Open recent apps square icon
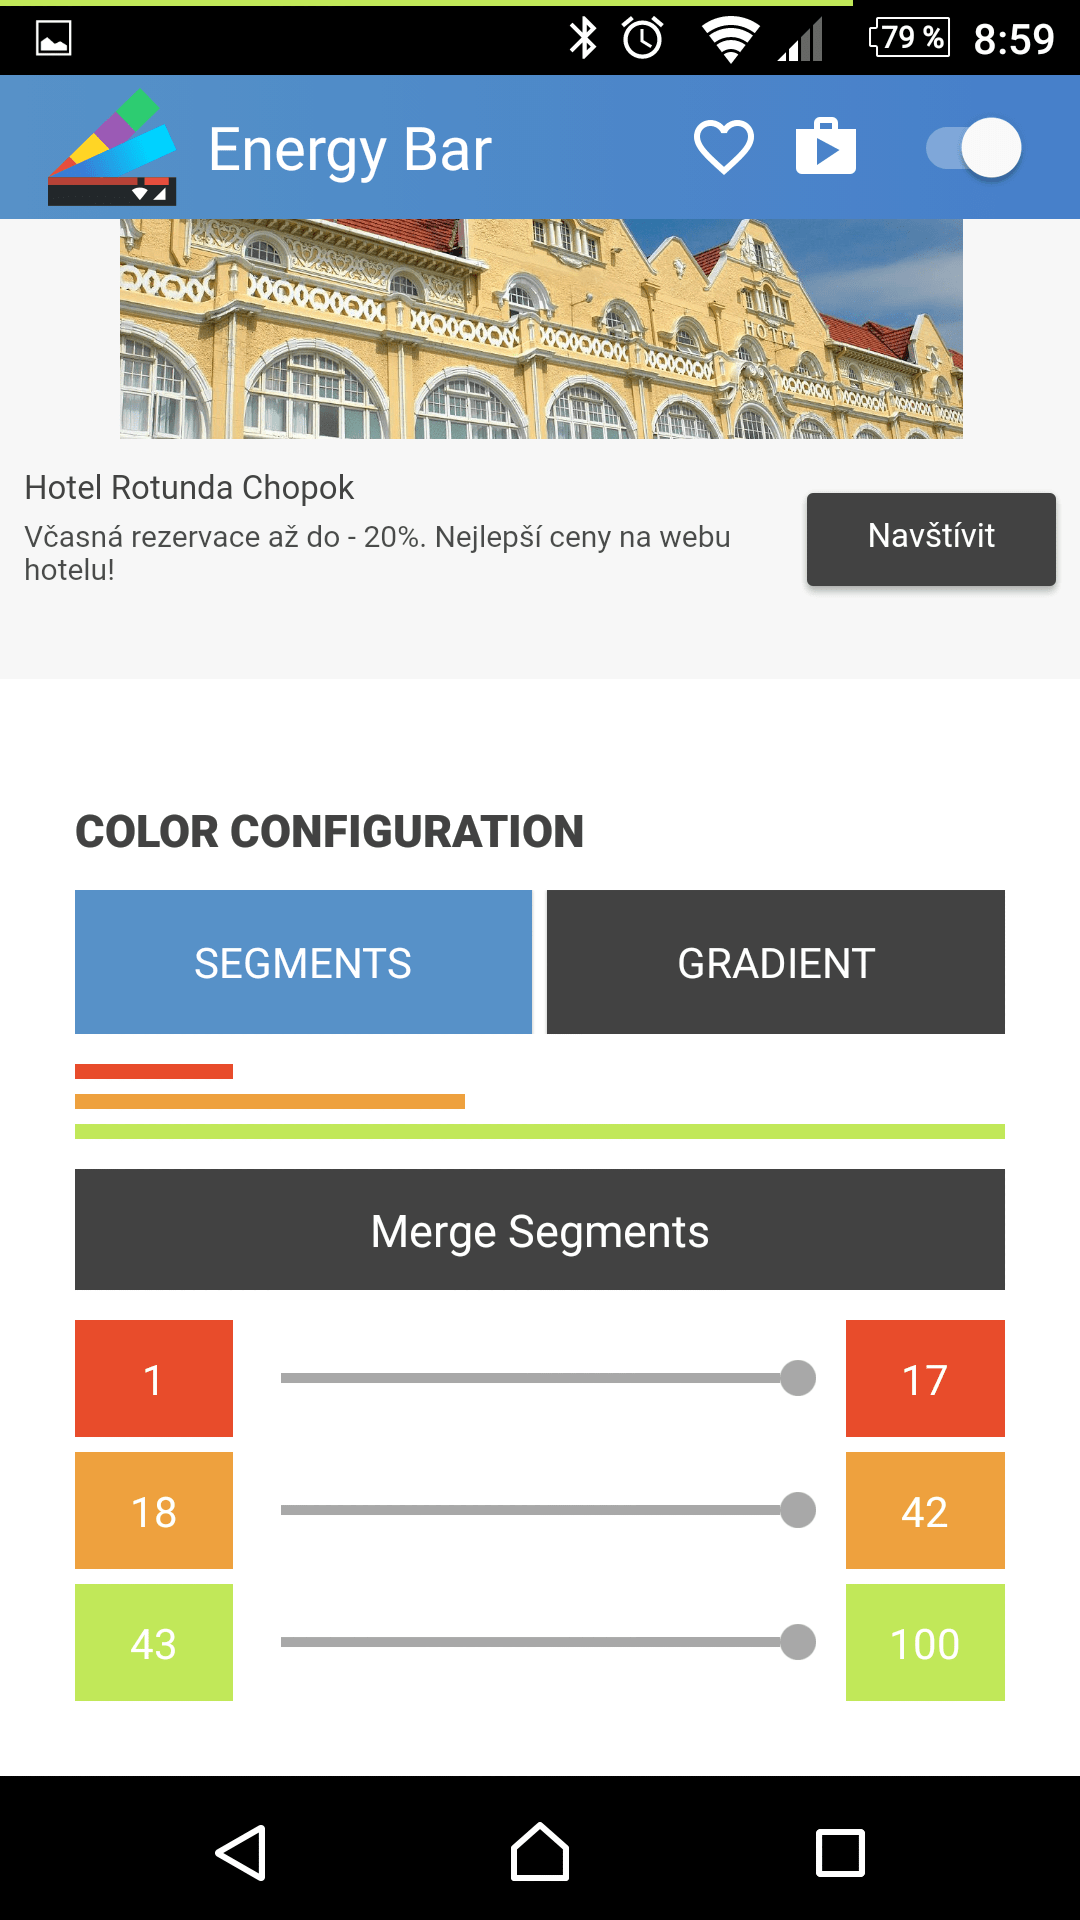The width and height of the screenshot is (1080, 1920). tap(840, 1853)
